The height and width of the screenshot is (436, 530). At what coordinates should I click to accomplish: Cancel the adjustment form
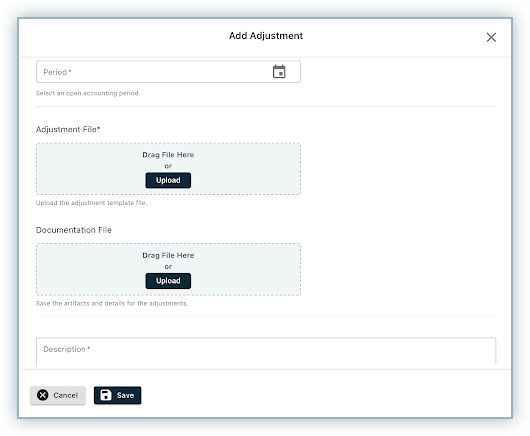pyautogui.click(x=58, y=395)
